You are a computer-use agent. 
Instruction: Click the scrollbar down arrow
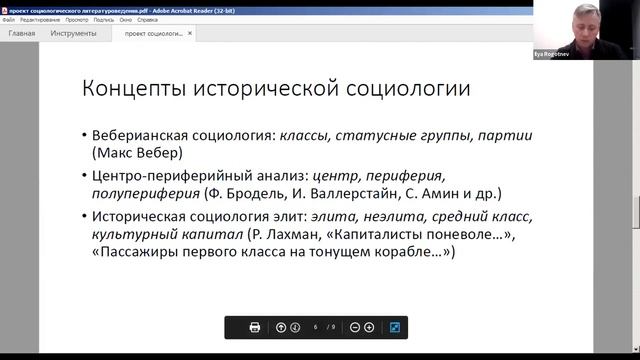pyautogui.click(x=636, y=349)
